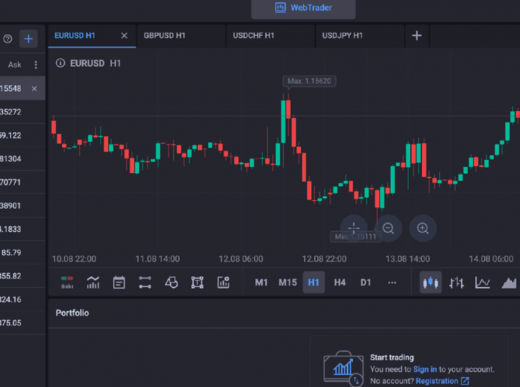Click the Sign in link
520x387 pixels.
(425, 369)
